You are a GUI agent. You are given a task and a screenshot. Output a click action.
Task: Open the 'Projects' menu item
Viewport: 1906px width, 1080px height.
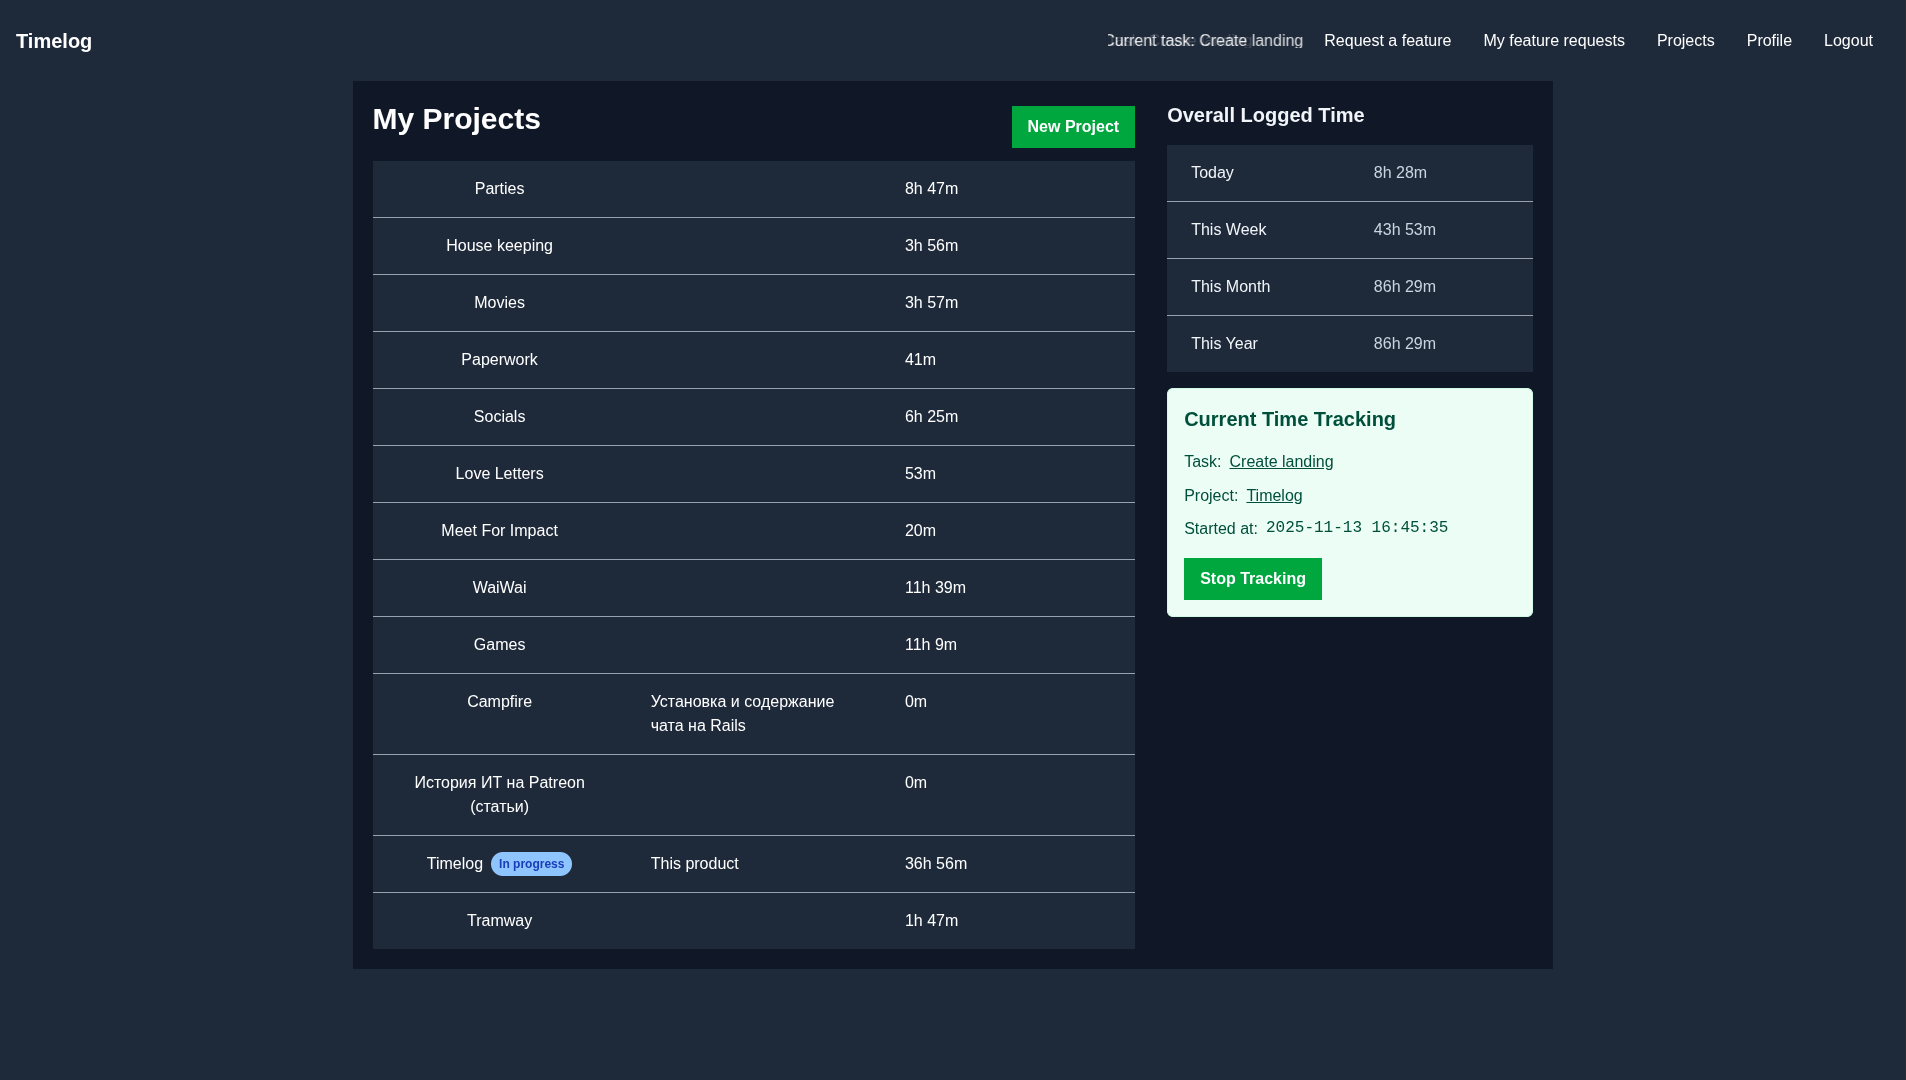1685,41
